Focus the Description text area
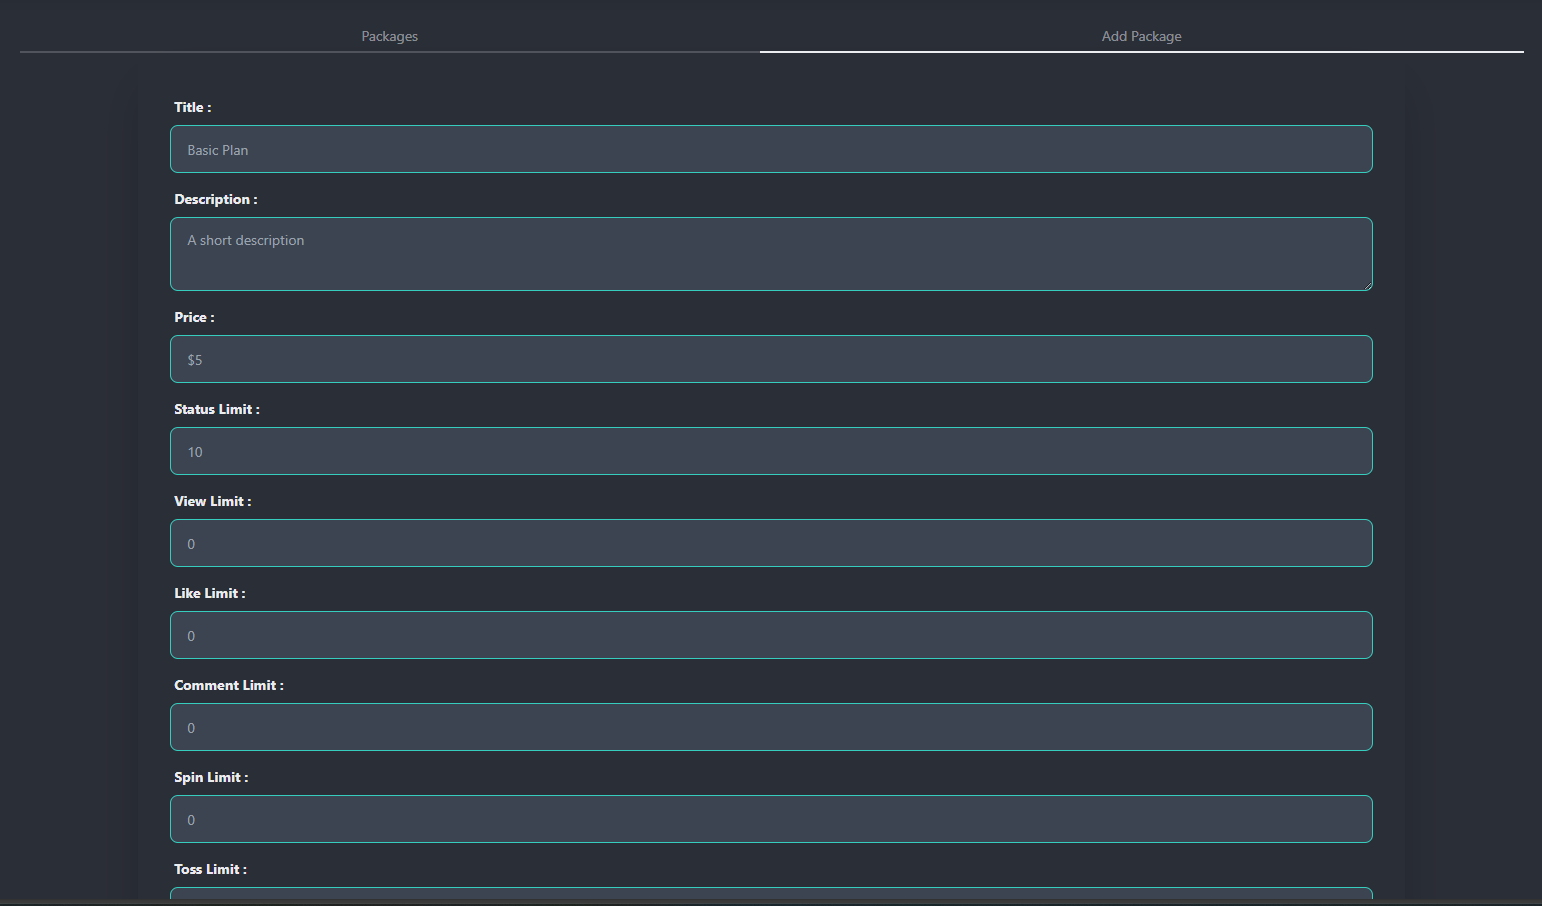The image size is (1542, 906). click(770, 254)
